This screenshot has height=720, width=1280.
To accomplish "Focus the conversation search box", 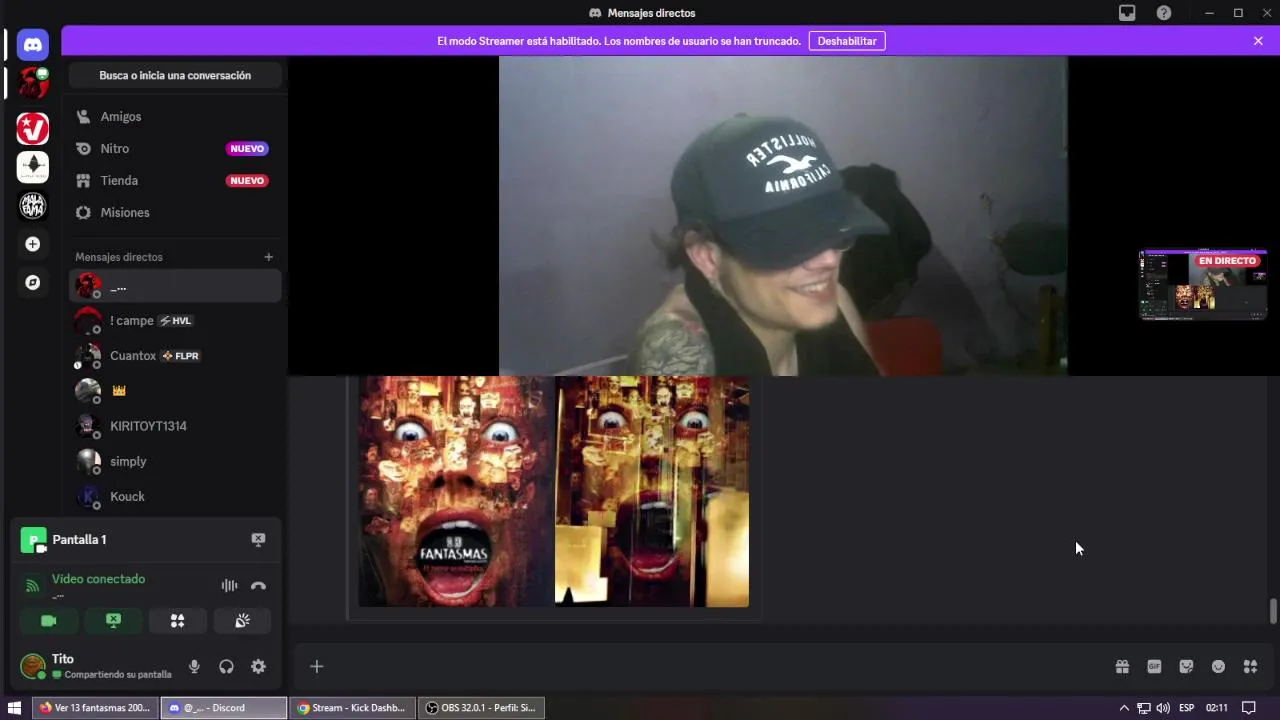I will [175, 76].
